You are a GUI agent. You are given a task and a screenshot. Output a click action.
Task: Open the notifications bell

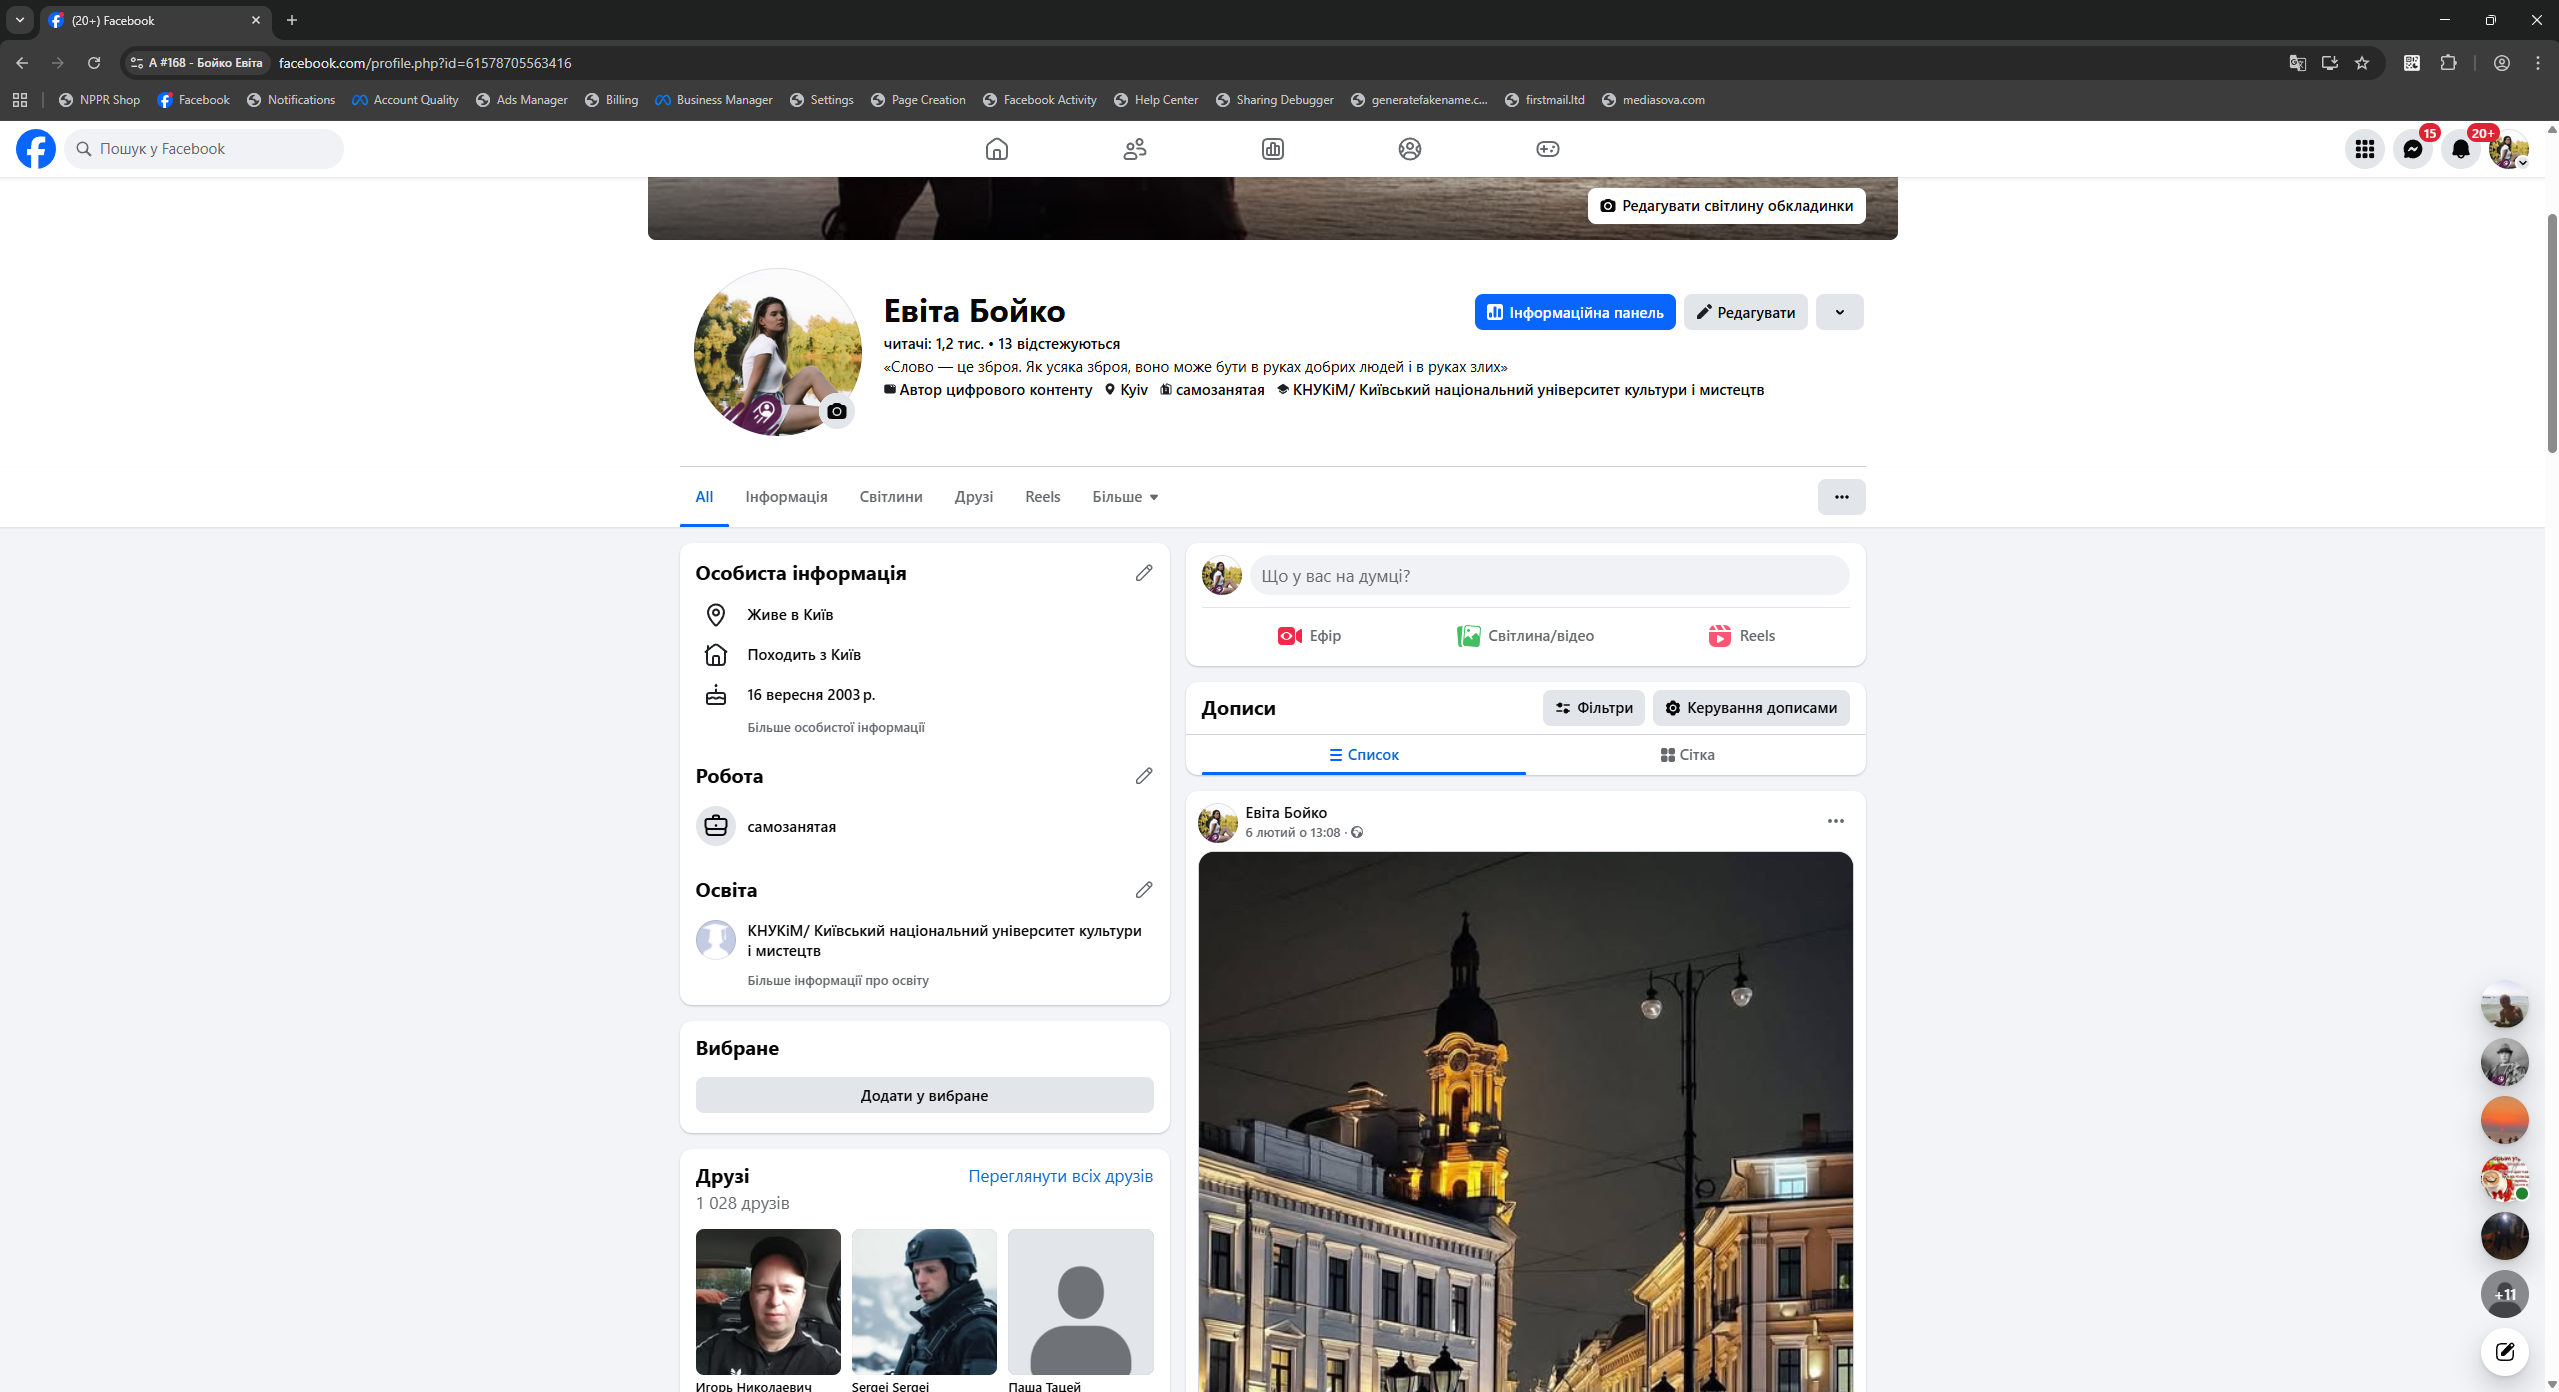(x=2460, y=149)
